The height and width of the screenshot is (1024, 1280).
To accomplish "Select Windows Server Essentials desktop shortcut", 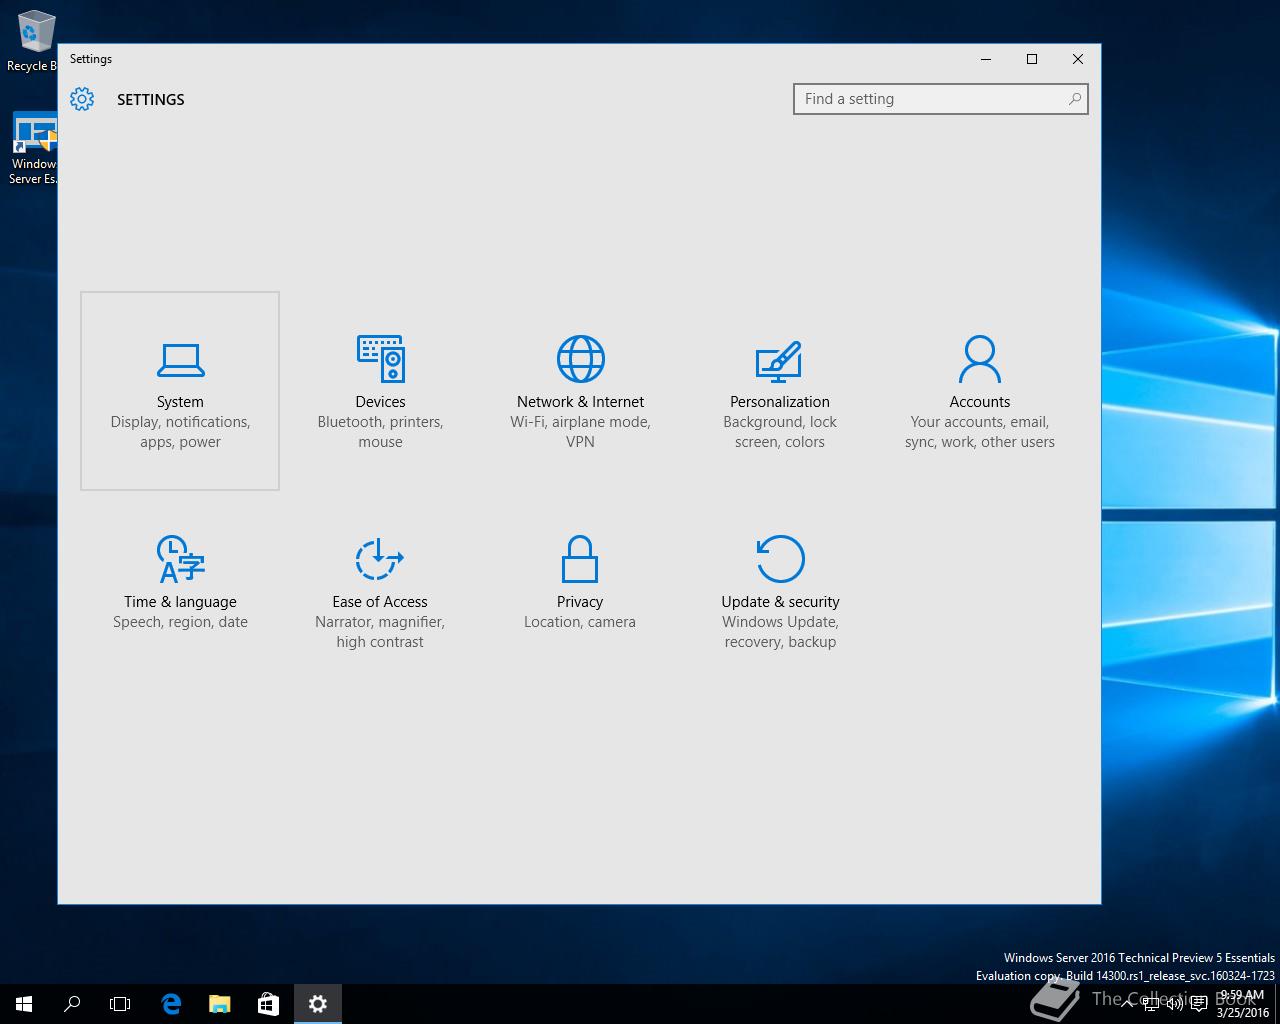I will click(x=32, y=148).
